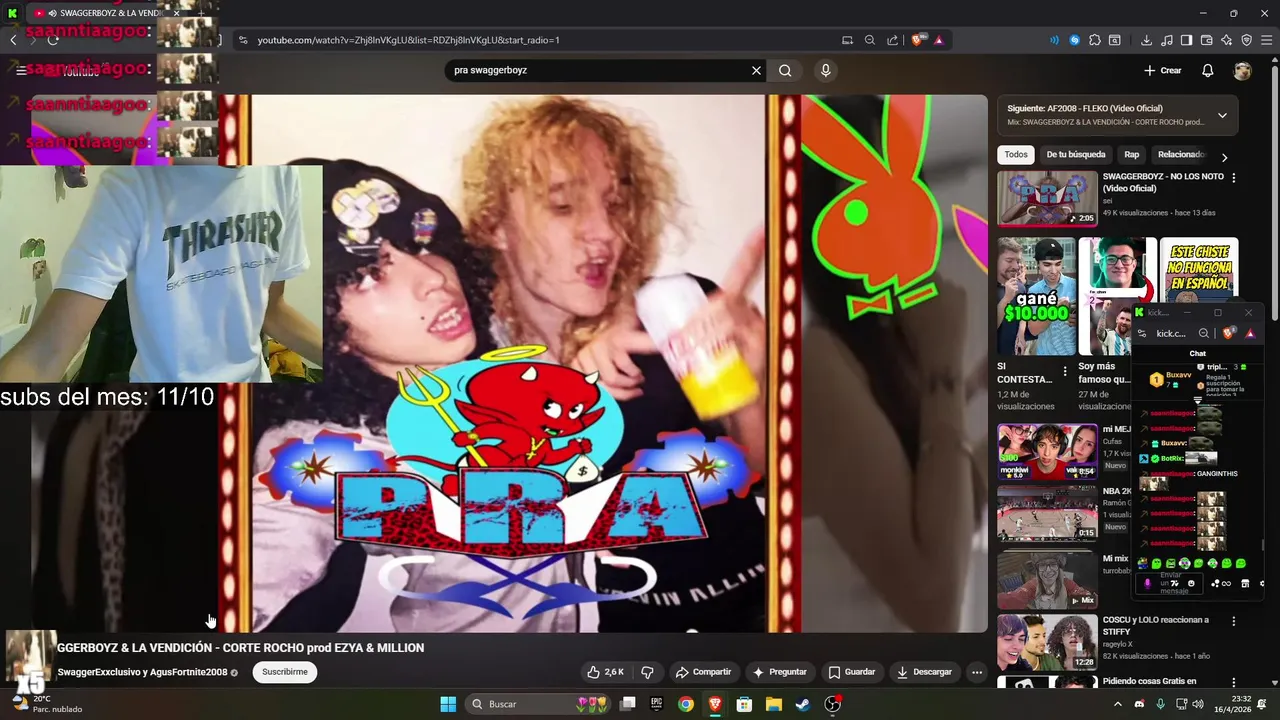Viewport: 1280px width, 720px height.
Task: Open emoji picker in Kick chat
Action: click(x=1190, y=583)
